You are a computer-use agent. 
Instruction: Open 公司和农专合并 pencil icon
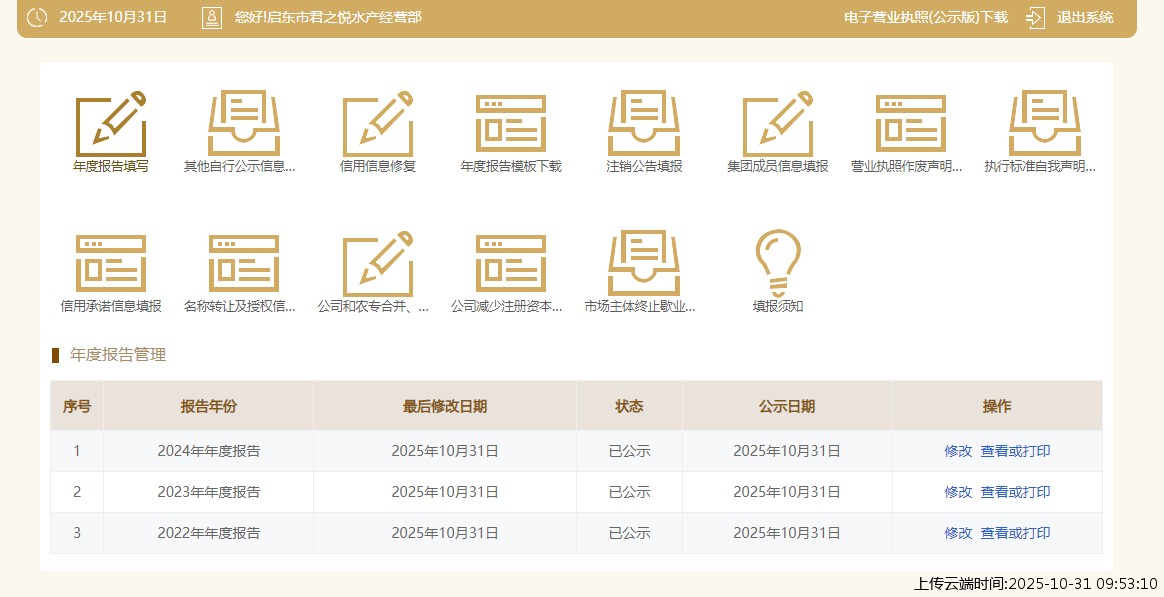(x=377, y=264)
